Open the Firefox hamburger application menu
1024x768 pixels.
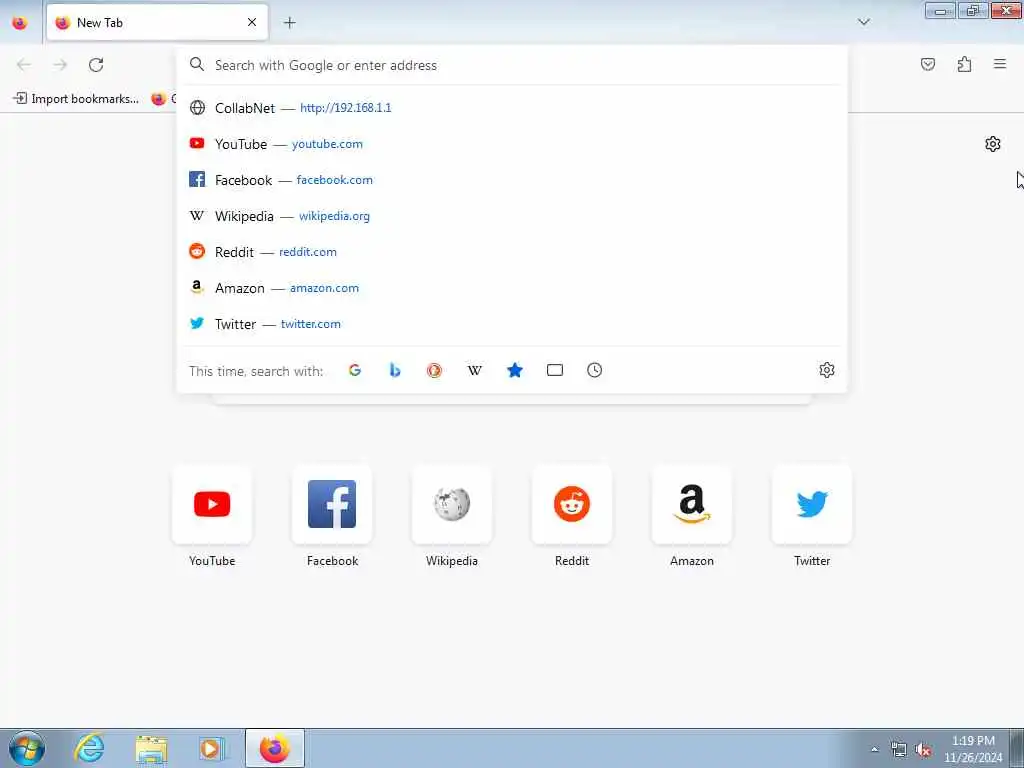(1000, 64)
